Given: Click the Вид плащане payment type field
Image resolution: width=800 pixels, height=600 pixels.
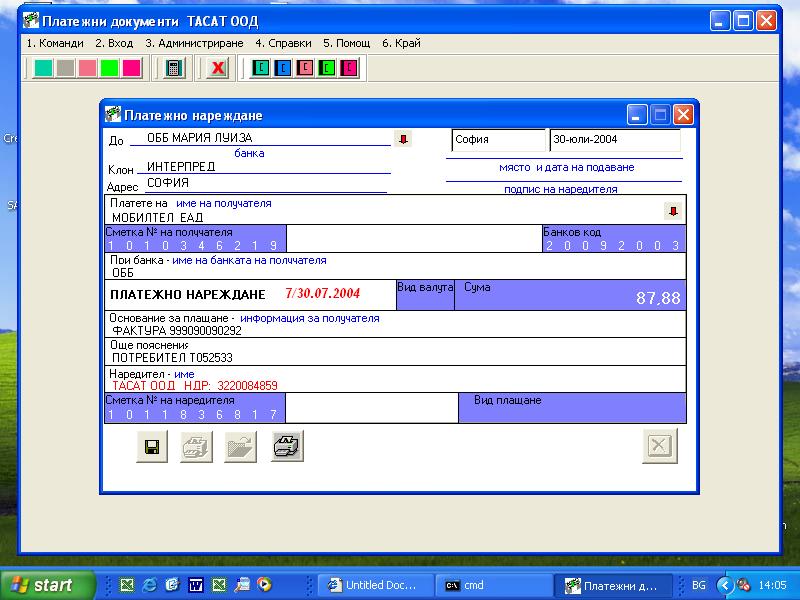Looking at the screenshot, I should tap(572, 408).
